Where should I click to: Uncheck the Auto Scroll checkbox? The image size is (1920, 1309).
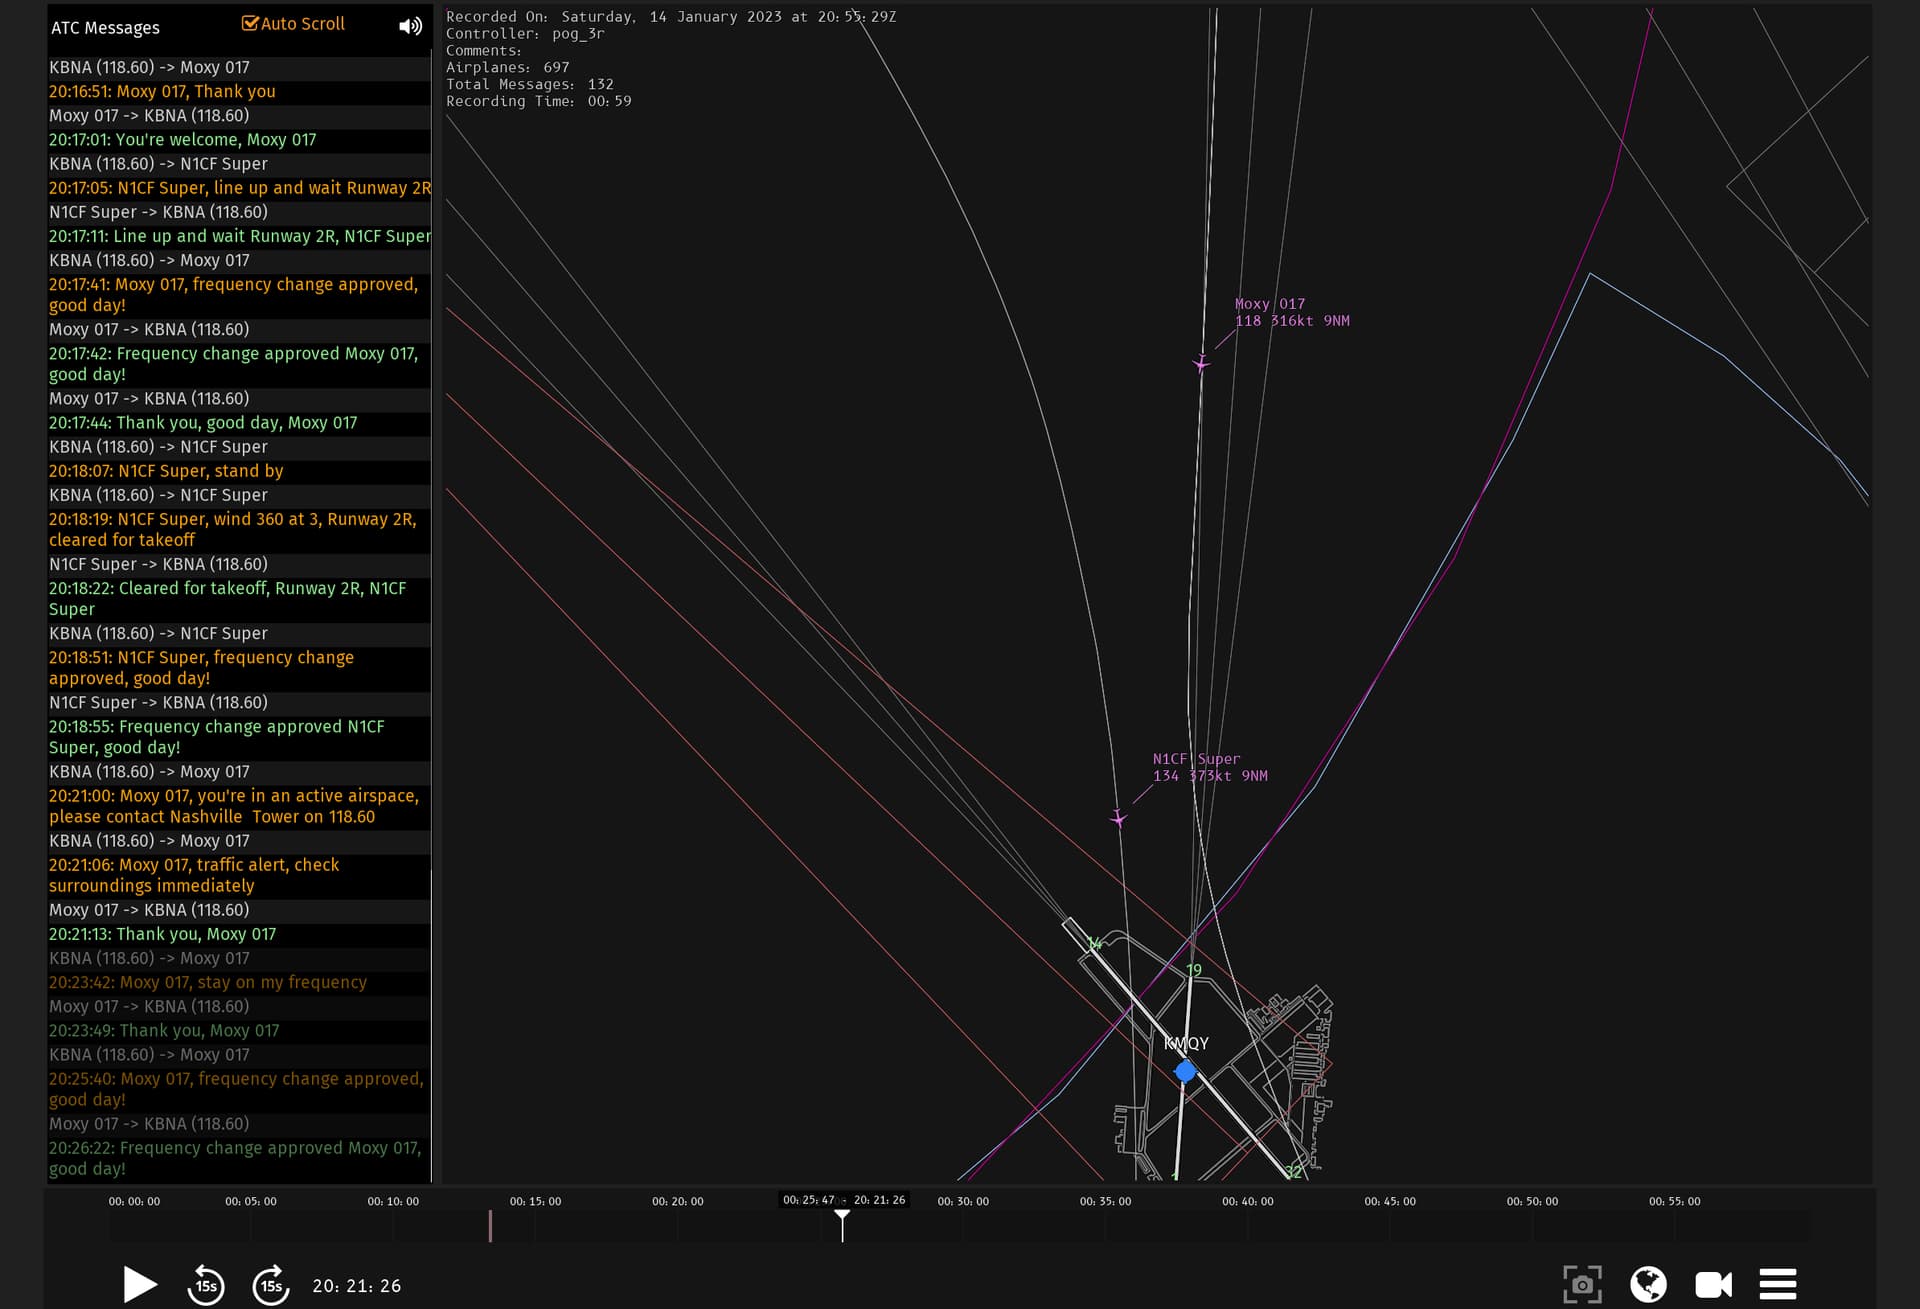coord(250,23)
